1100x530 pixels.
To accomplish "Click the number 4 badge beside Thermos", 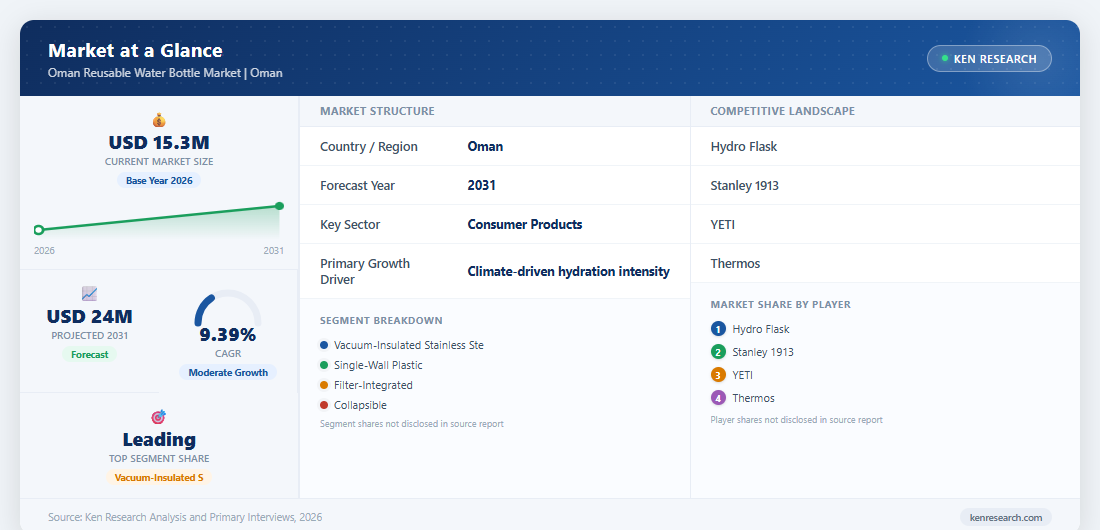I will (718, 398).
